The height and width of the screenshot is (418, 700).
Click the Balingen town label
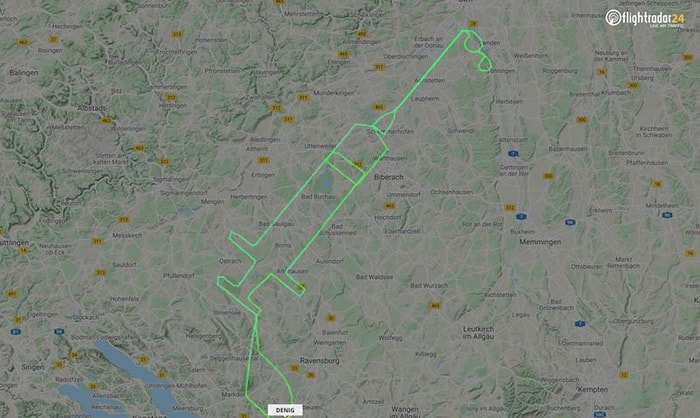tap(24, 72)
